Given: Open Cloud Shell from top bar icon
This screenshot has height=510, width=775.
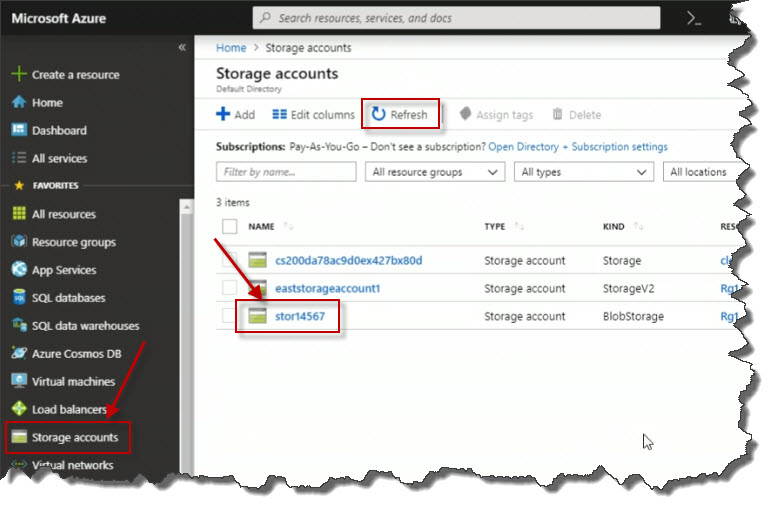Looking at the screenshot, I should coord(693,19).
